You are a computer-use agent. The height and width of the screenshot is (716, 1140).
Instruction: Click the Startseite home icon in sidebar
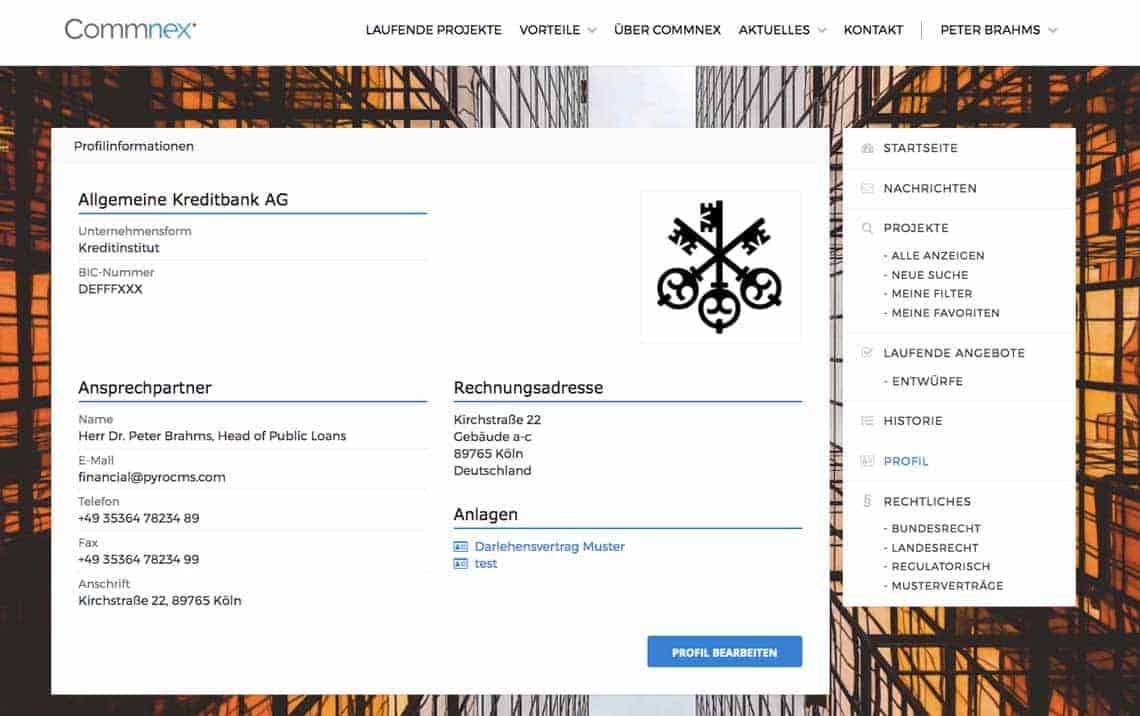click(x=867, y=148)
